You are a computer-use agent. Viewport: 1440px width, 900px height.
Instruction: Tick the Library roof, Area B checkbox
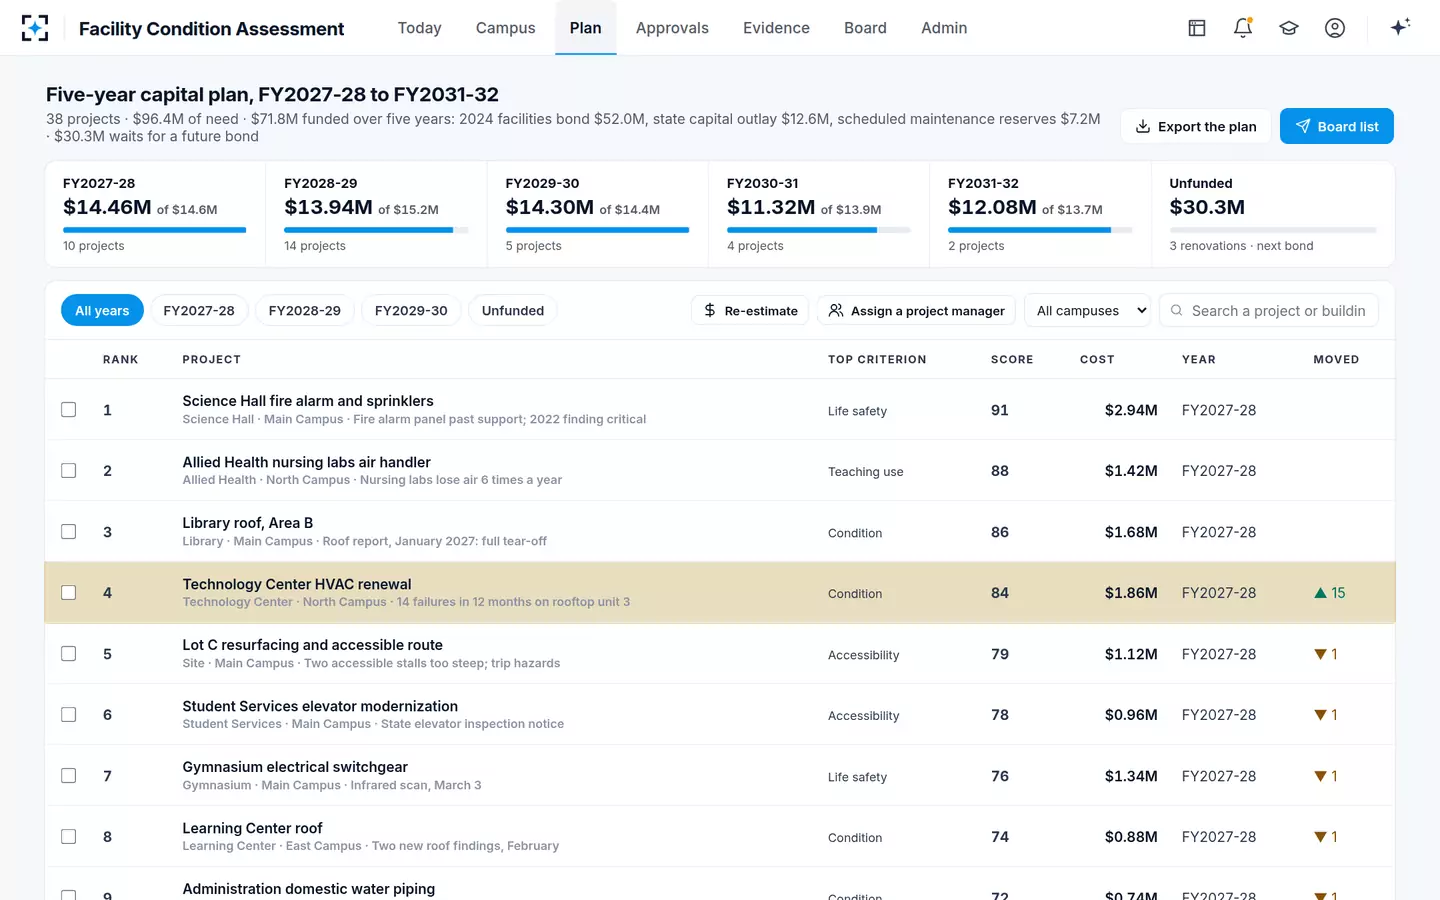[x=69, y=531]
